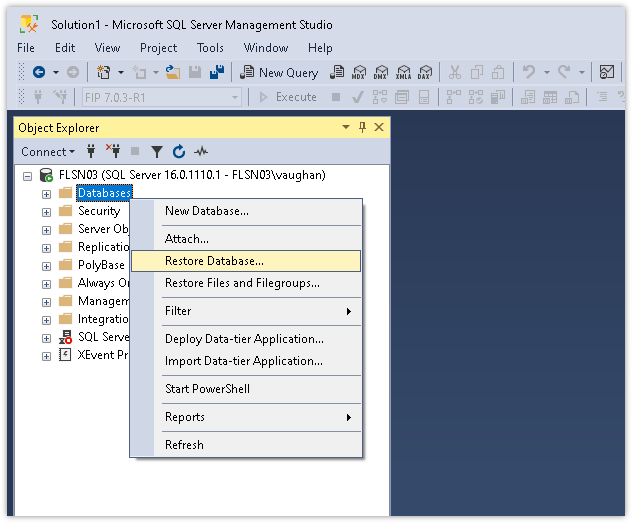The width and height of the screenshot is (632, 523).
Task: Open a DAX query editor
Action: [x=424, y=73]
